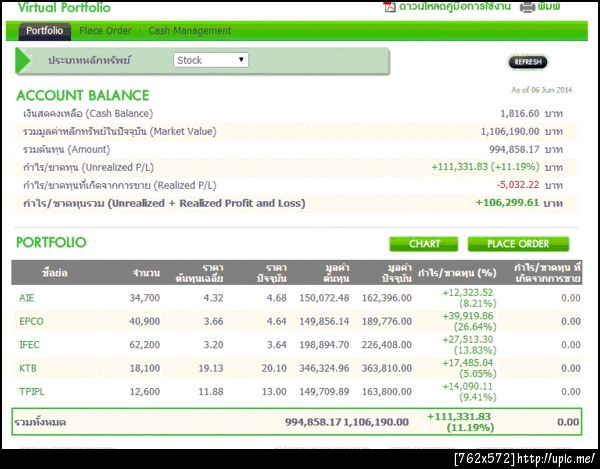Select KTB quantity 18,100
The width and height of the screenshot is (600, 469).
144,368
